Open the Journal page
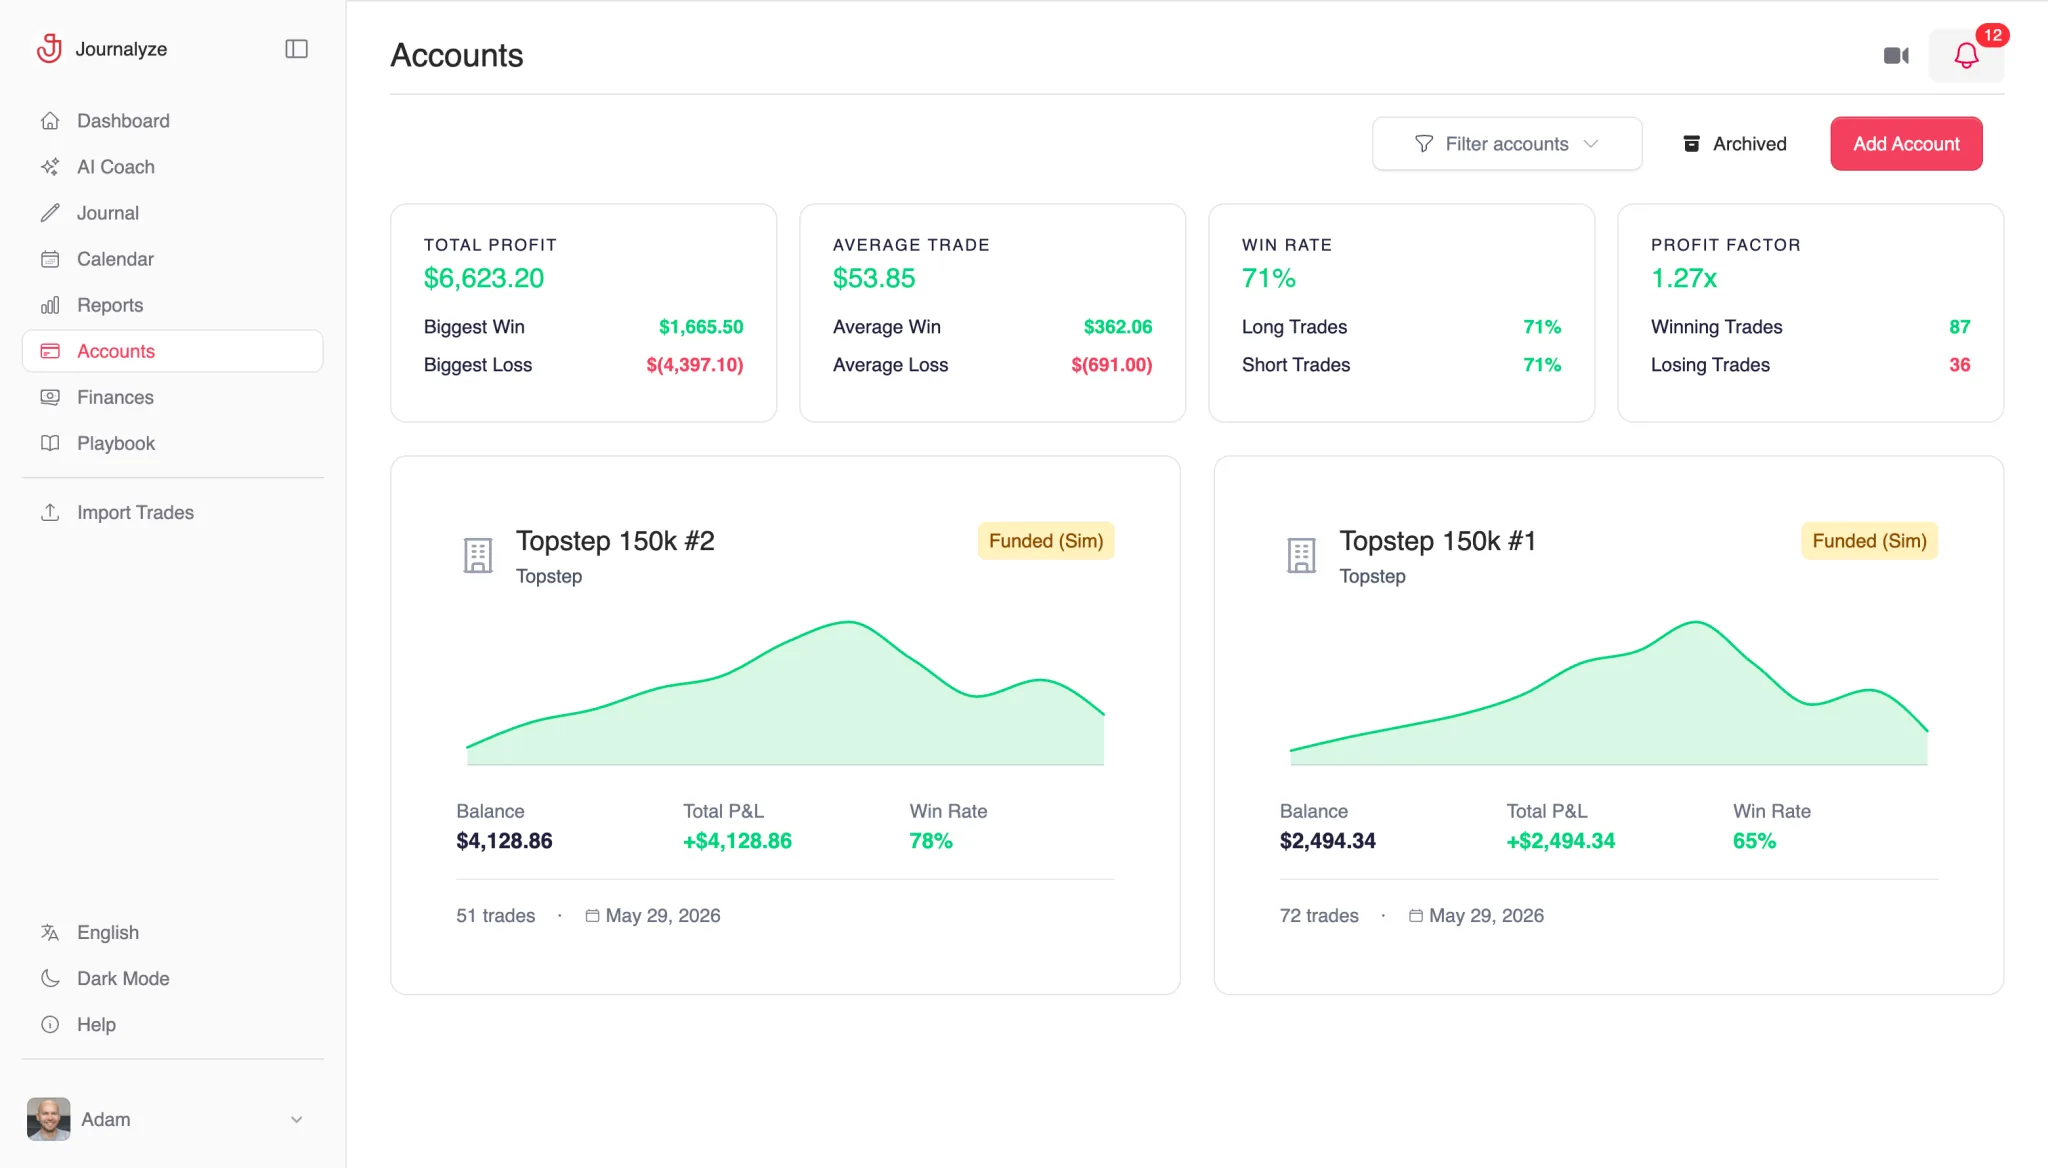Viewport: 2048px width, 1168px height. pyautogui.click(x=172, y=213)
